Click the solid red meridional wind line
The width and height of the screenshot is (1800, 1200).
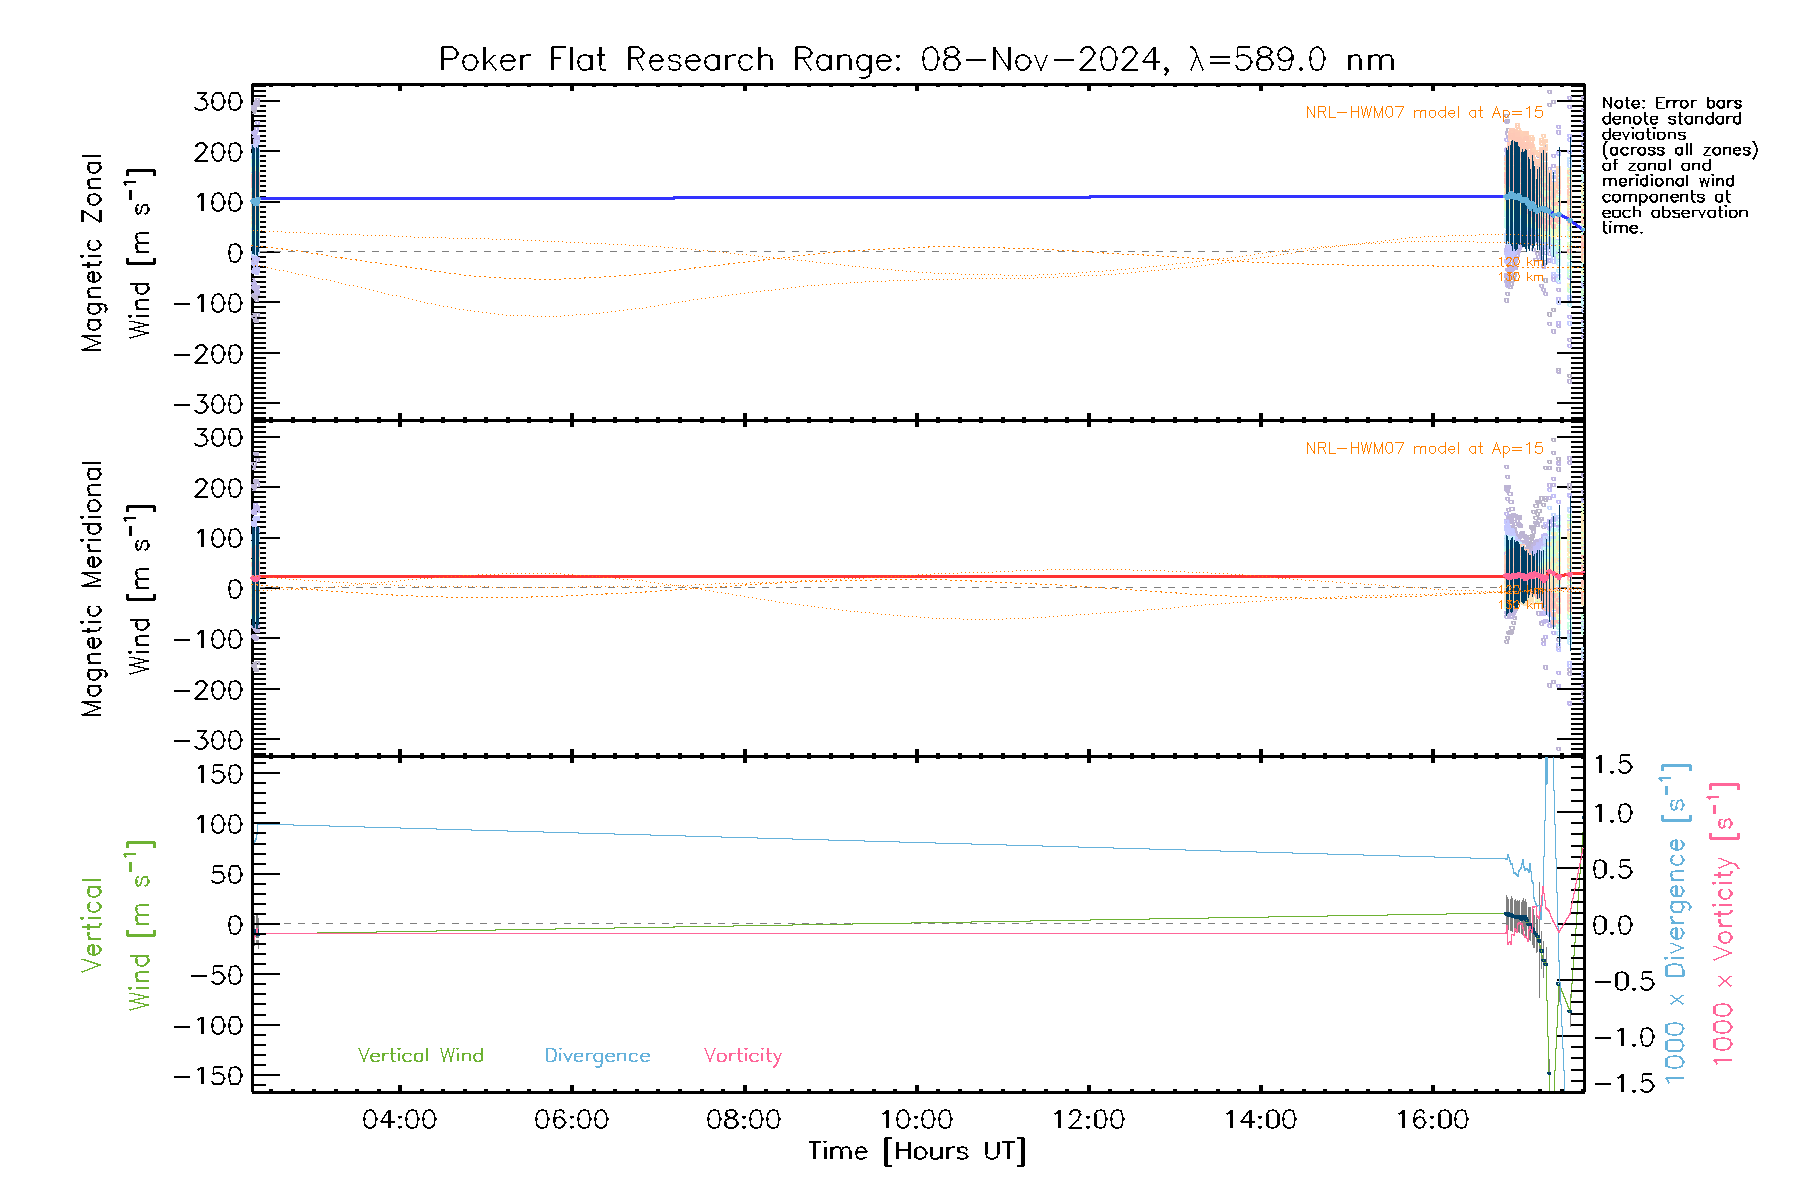[880, 577]
